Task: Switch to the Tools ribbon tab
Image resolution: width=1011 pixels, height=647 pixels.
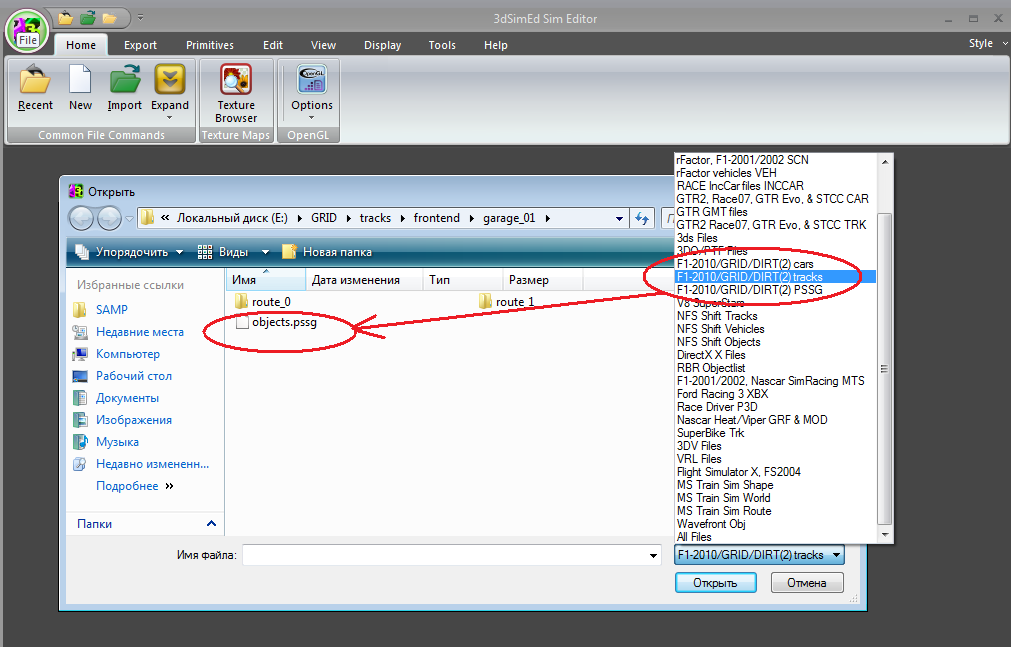Action: point(442,45)
